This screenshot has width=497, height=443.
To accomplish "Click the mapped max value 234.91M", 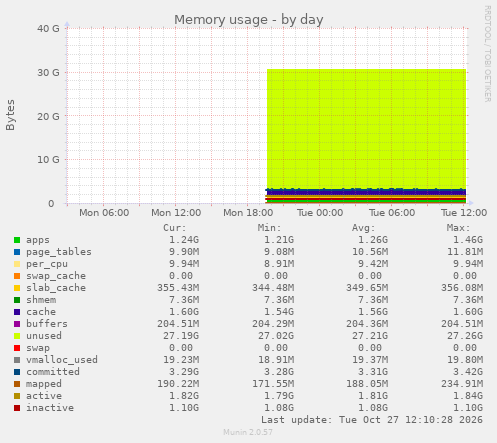I will click(462, 384).
